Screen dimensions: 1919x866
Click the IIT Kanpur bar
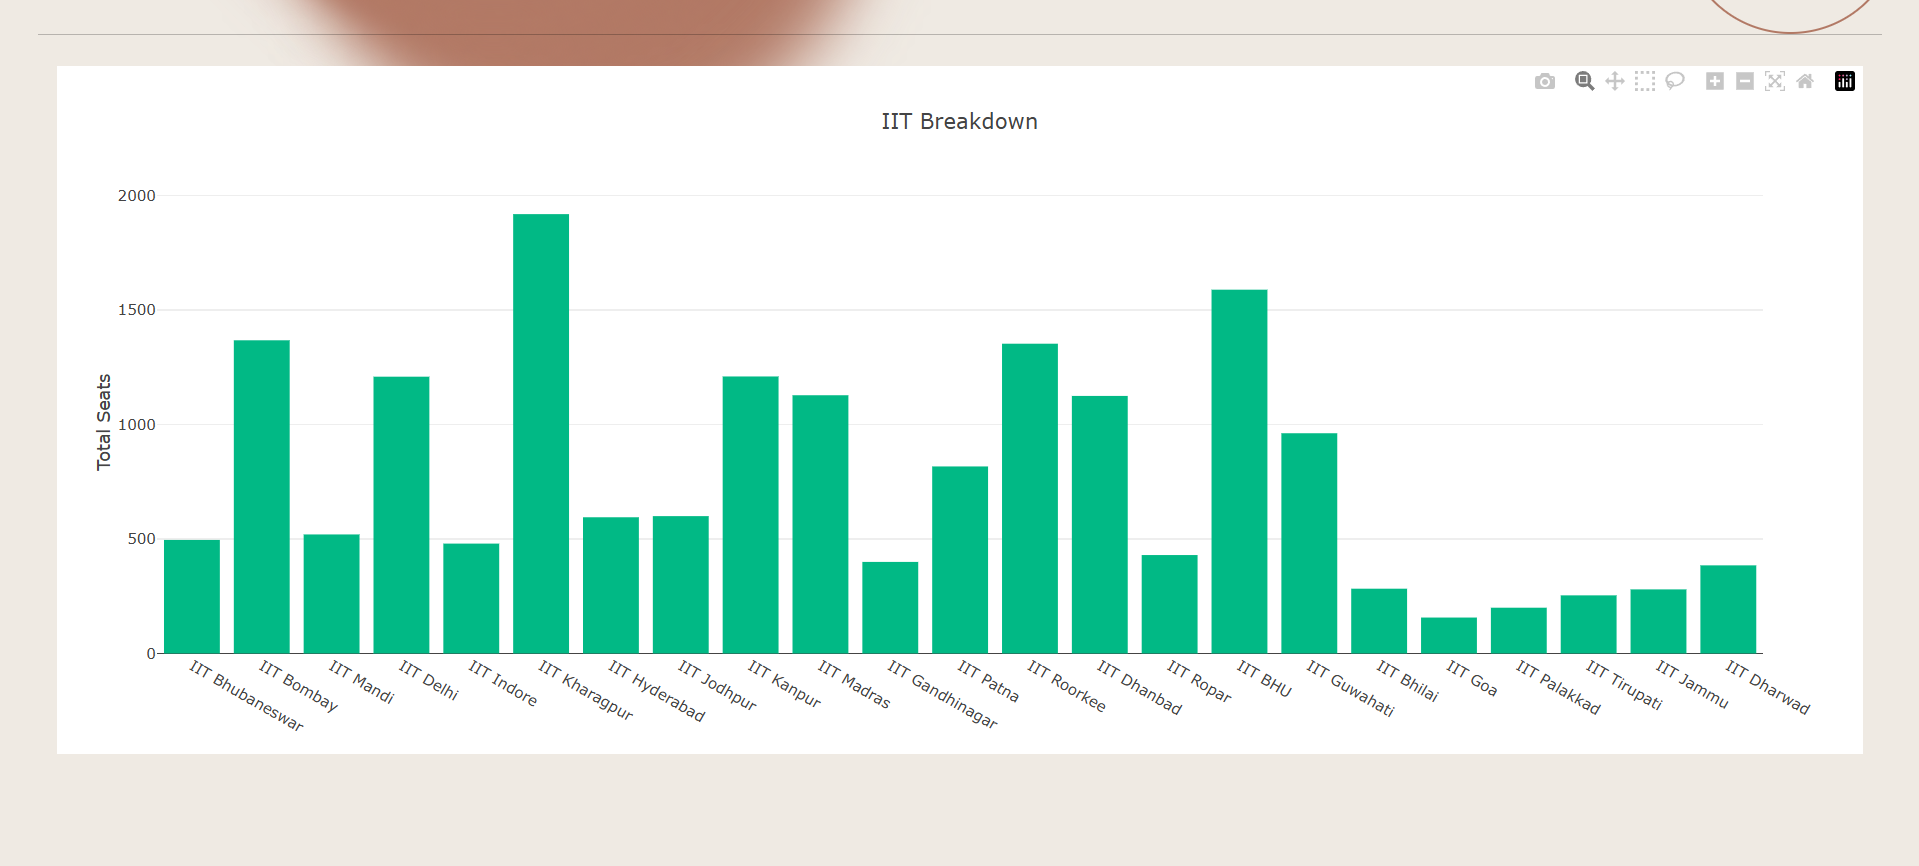click(751, 515)
